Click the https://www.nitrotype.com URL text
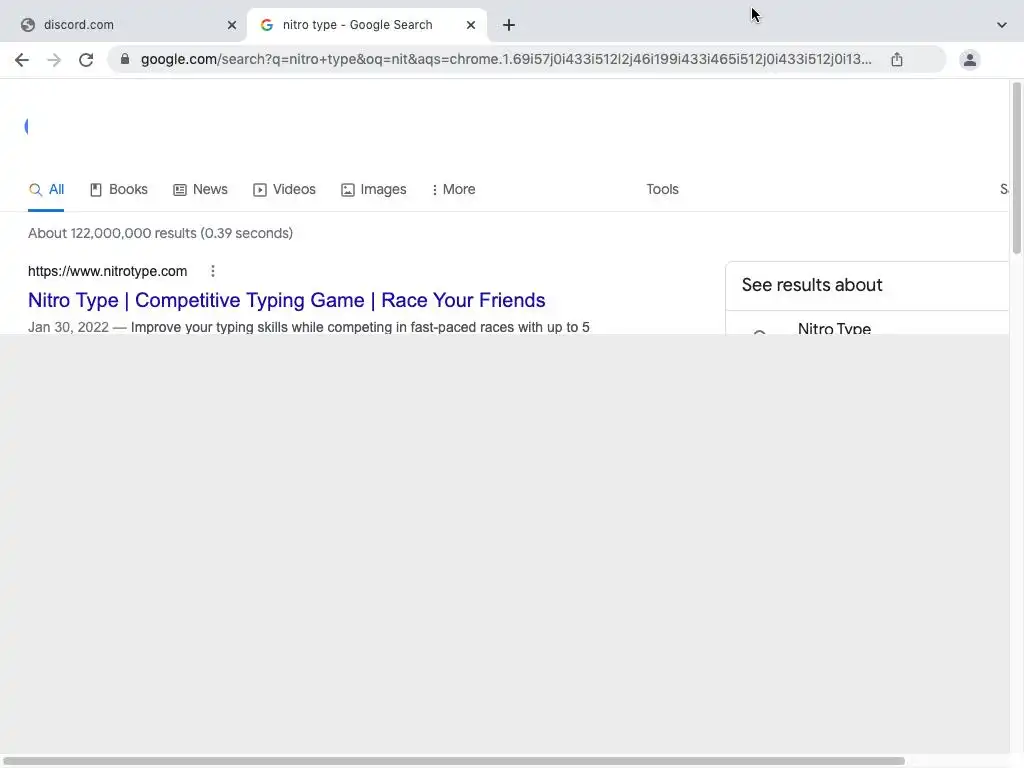Viewport: 1024px width, 768px height. click(108, 271)
